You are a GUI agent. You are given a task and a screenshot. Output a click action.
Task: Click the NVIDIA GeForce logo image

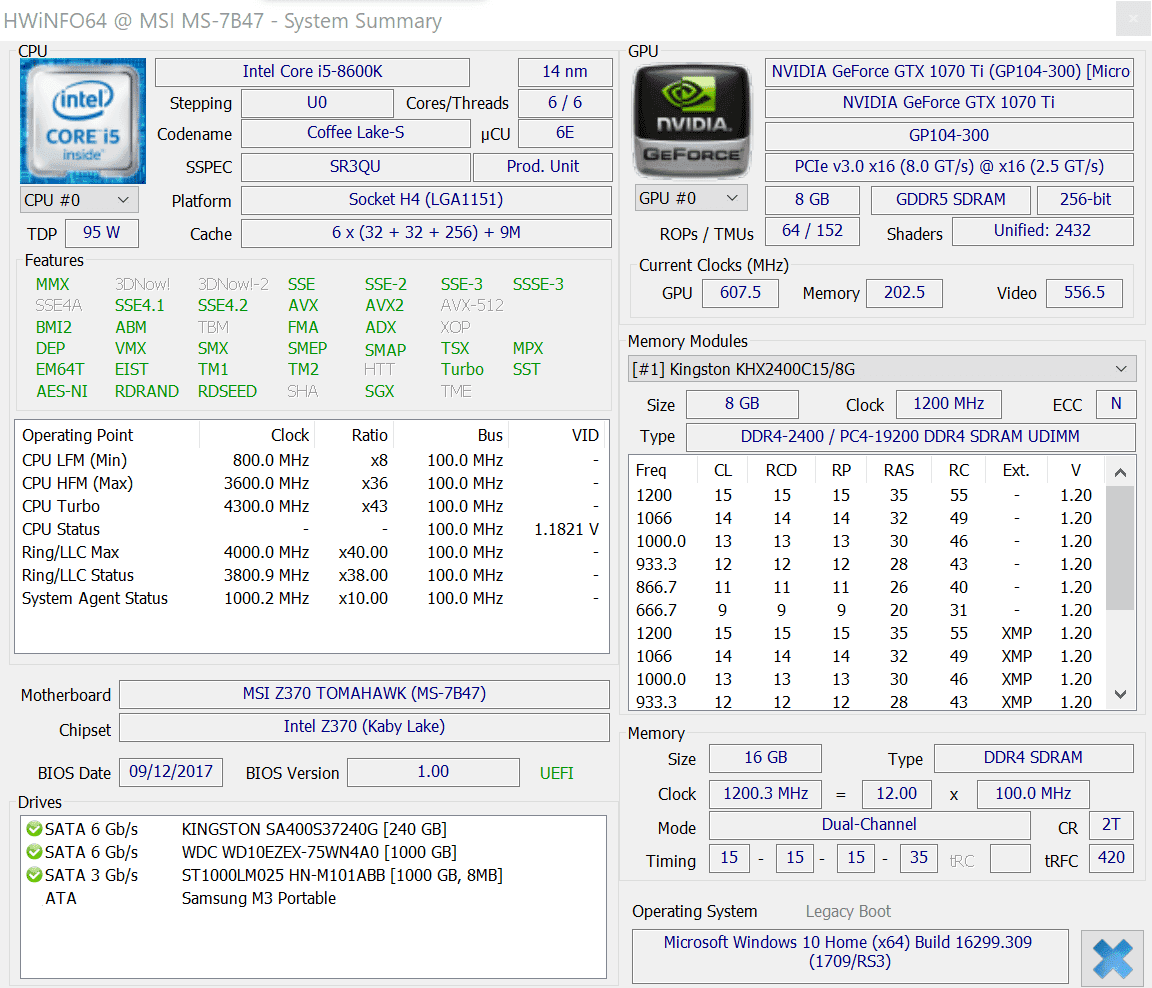click(692, 121)
